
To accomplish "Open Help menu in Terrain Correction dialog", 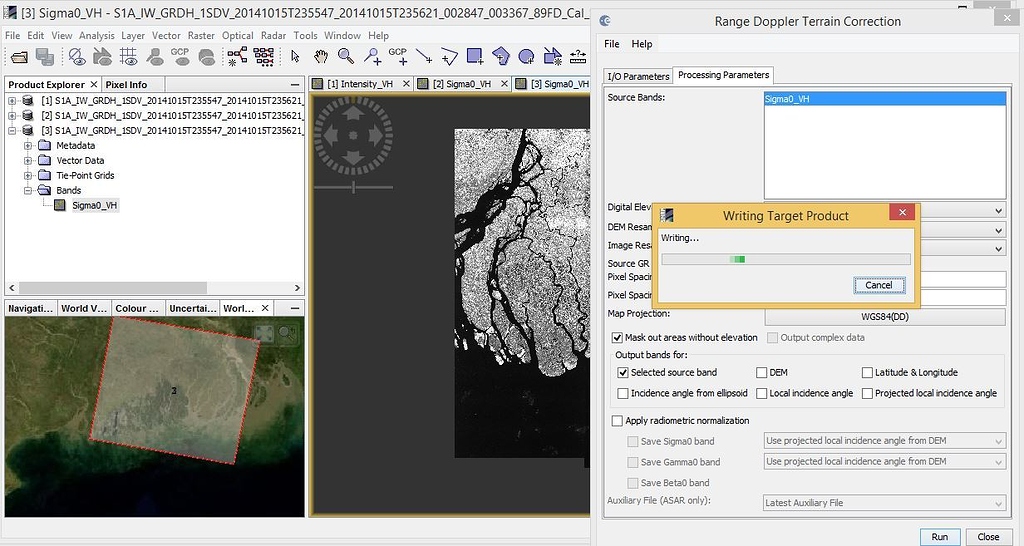I will [x=641, y=44].
